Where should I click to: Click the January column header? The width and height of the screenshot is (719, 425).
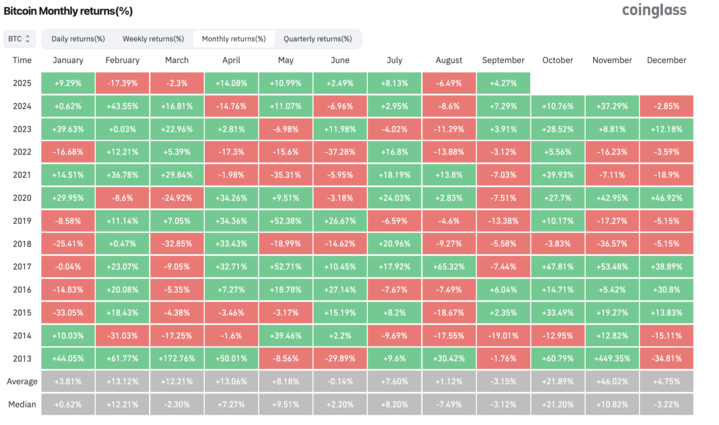click(x=68, y=60)
